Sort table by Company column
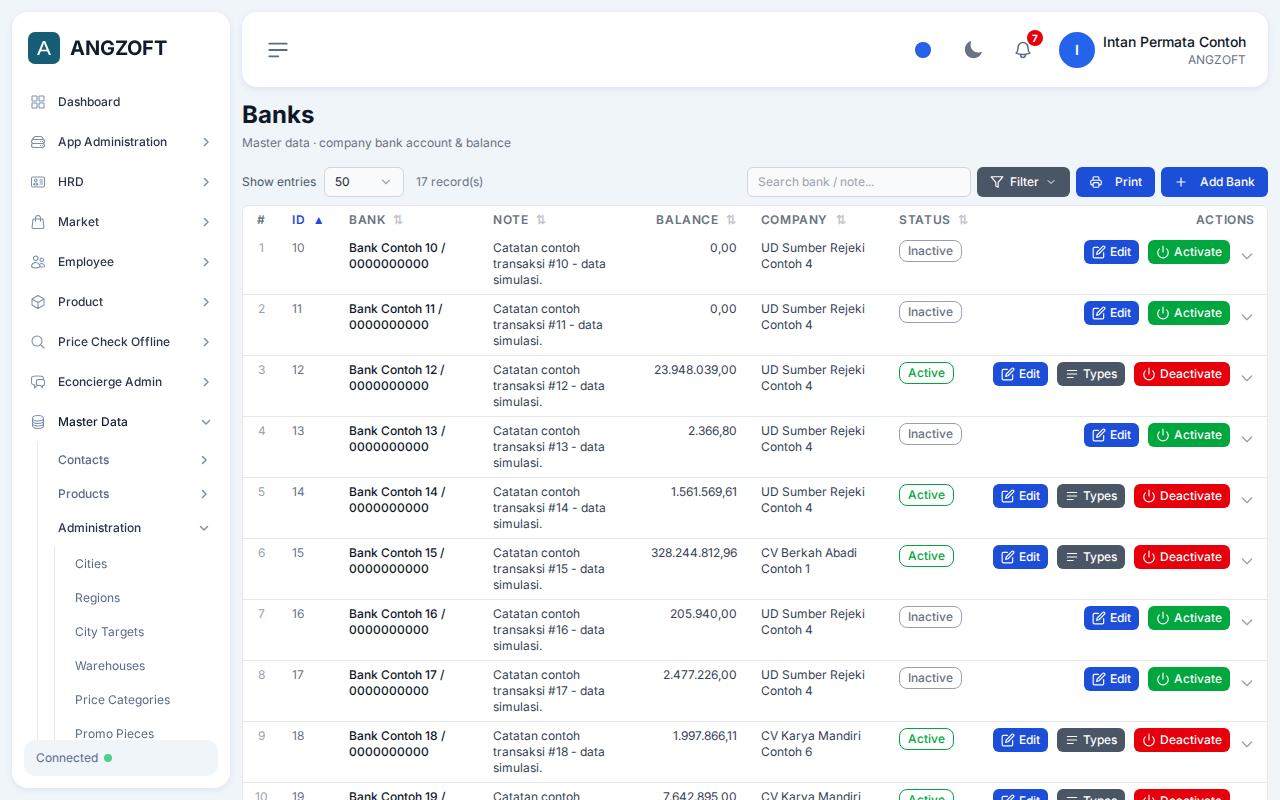The image size is (1280, 800). [x=803, y=220]
